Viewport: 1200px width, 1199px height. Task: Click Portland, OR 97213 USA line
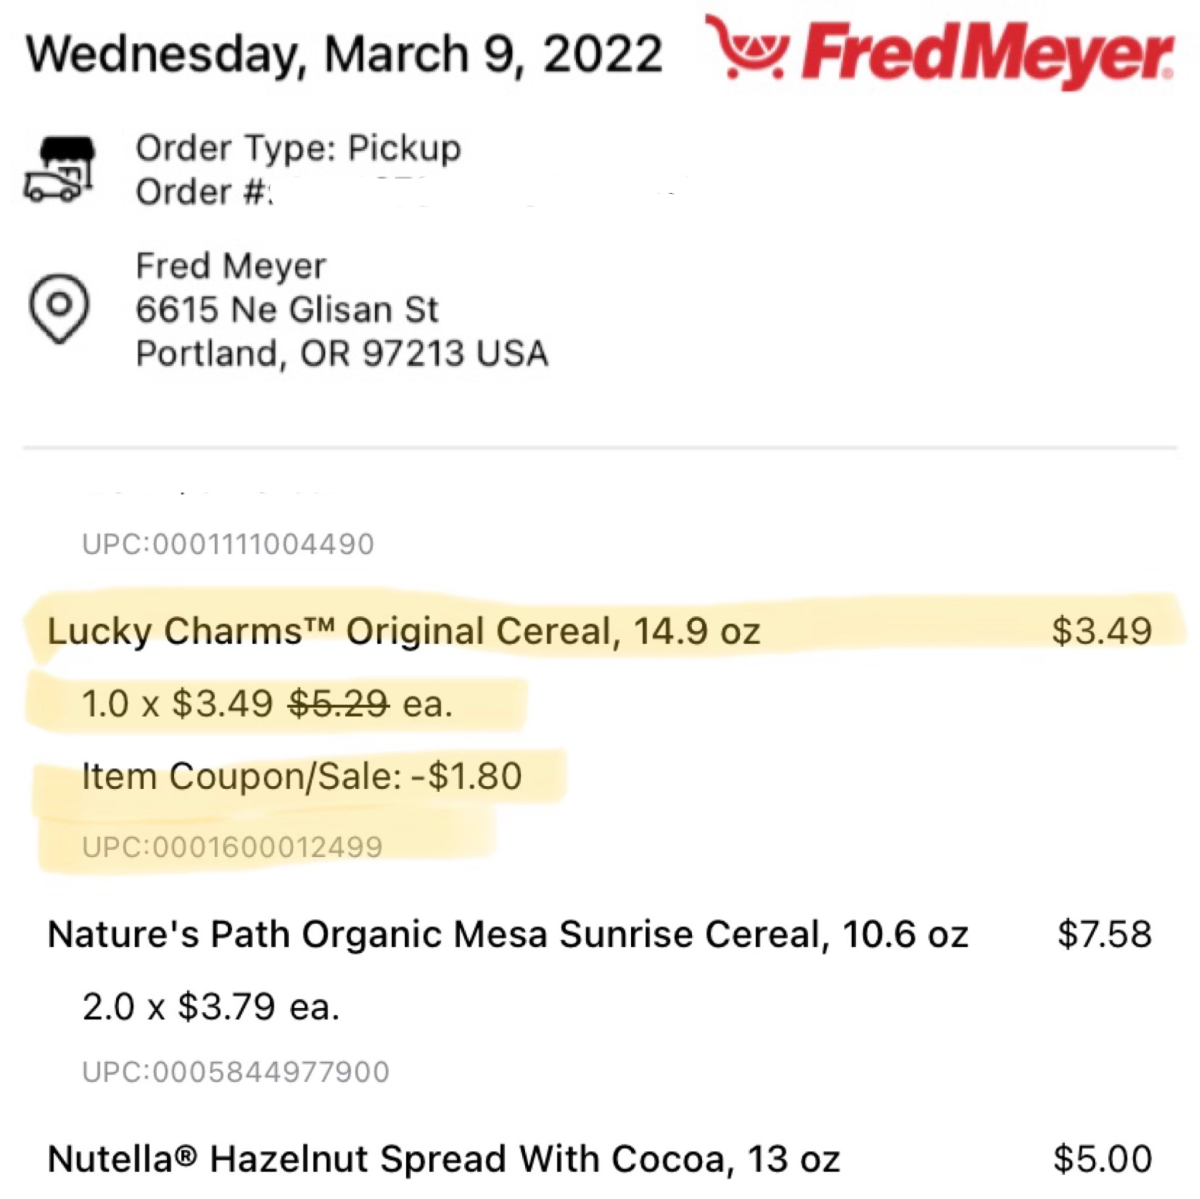tap(342, 354)
